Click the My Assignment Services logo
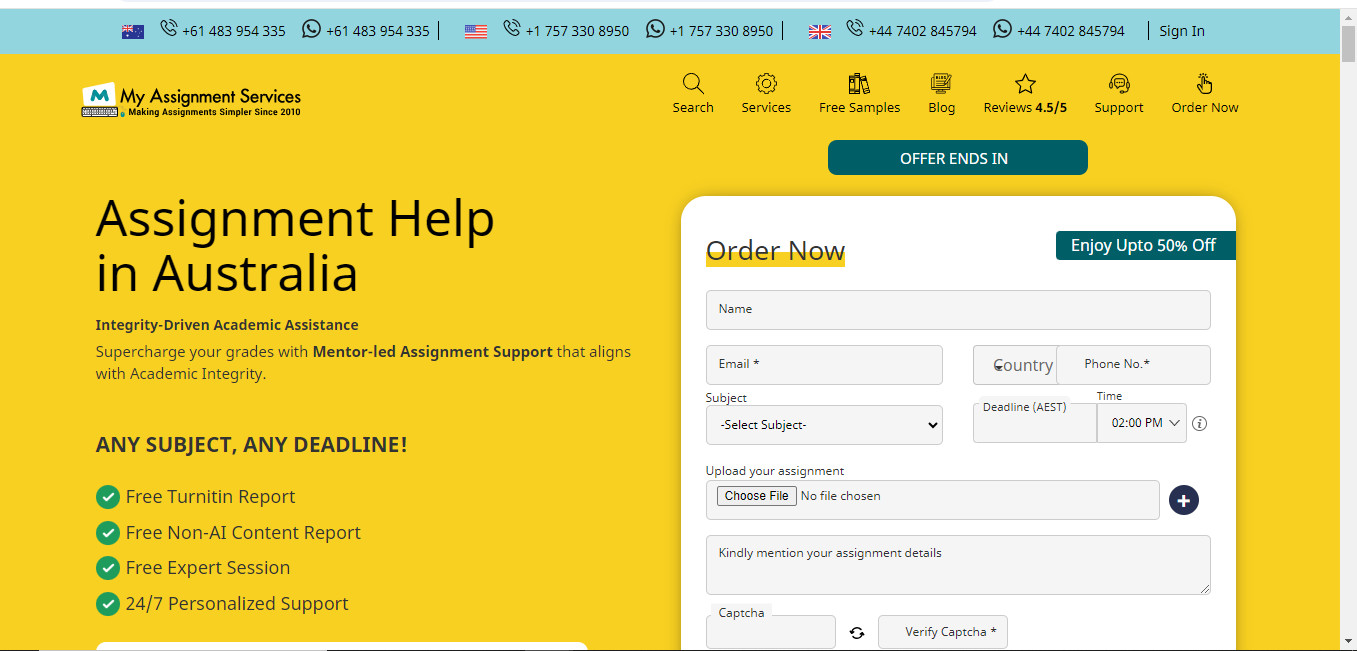 coord(191,100)
